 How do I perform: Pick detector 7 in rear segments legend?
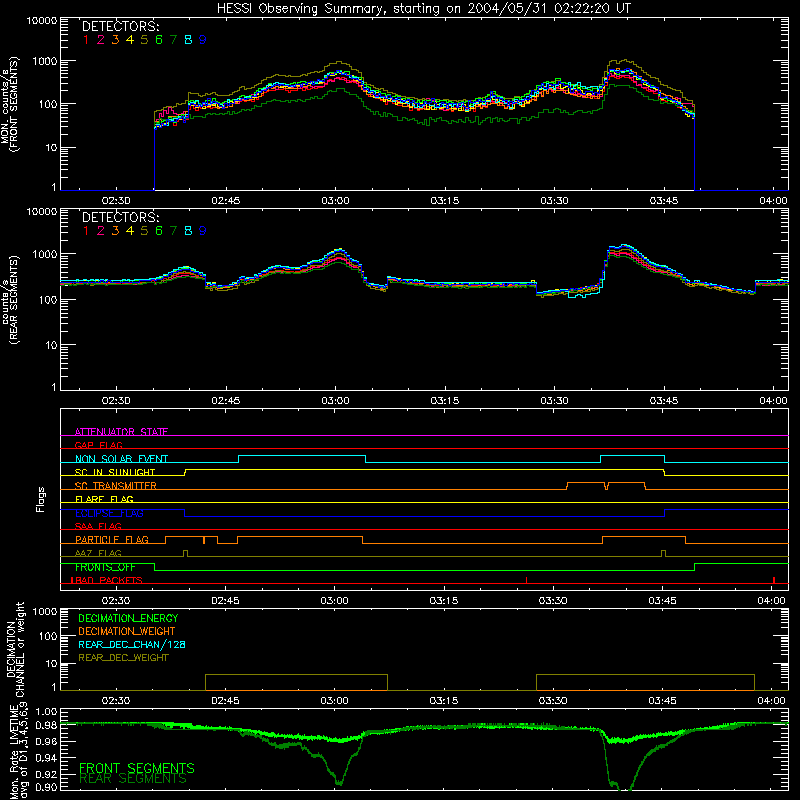[173, 231]
